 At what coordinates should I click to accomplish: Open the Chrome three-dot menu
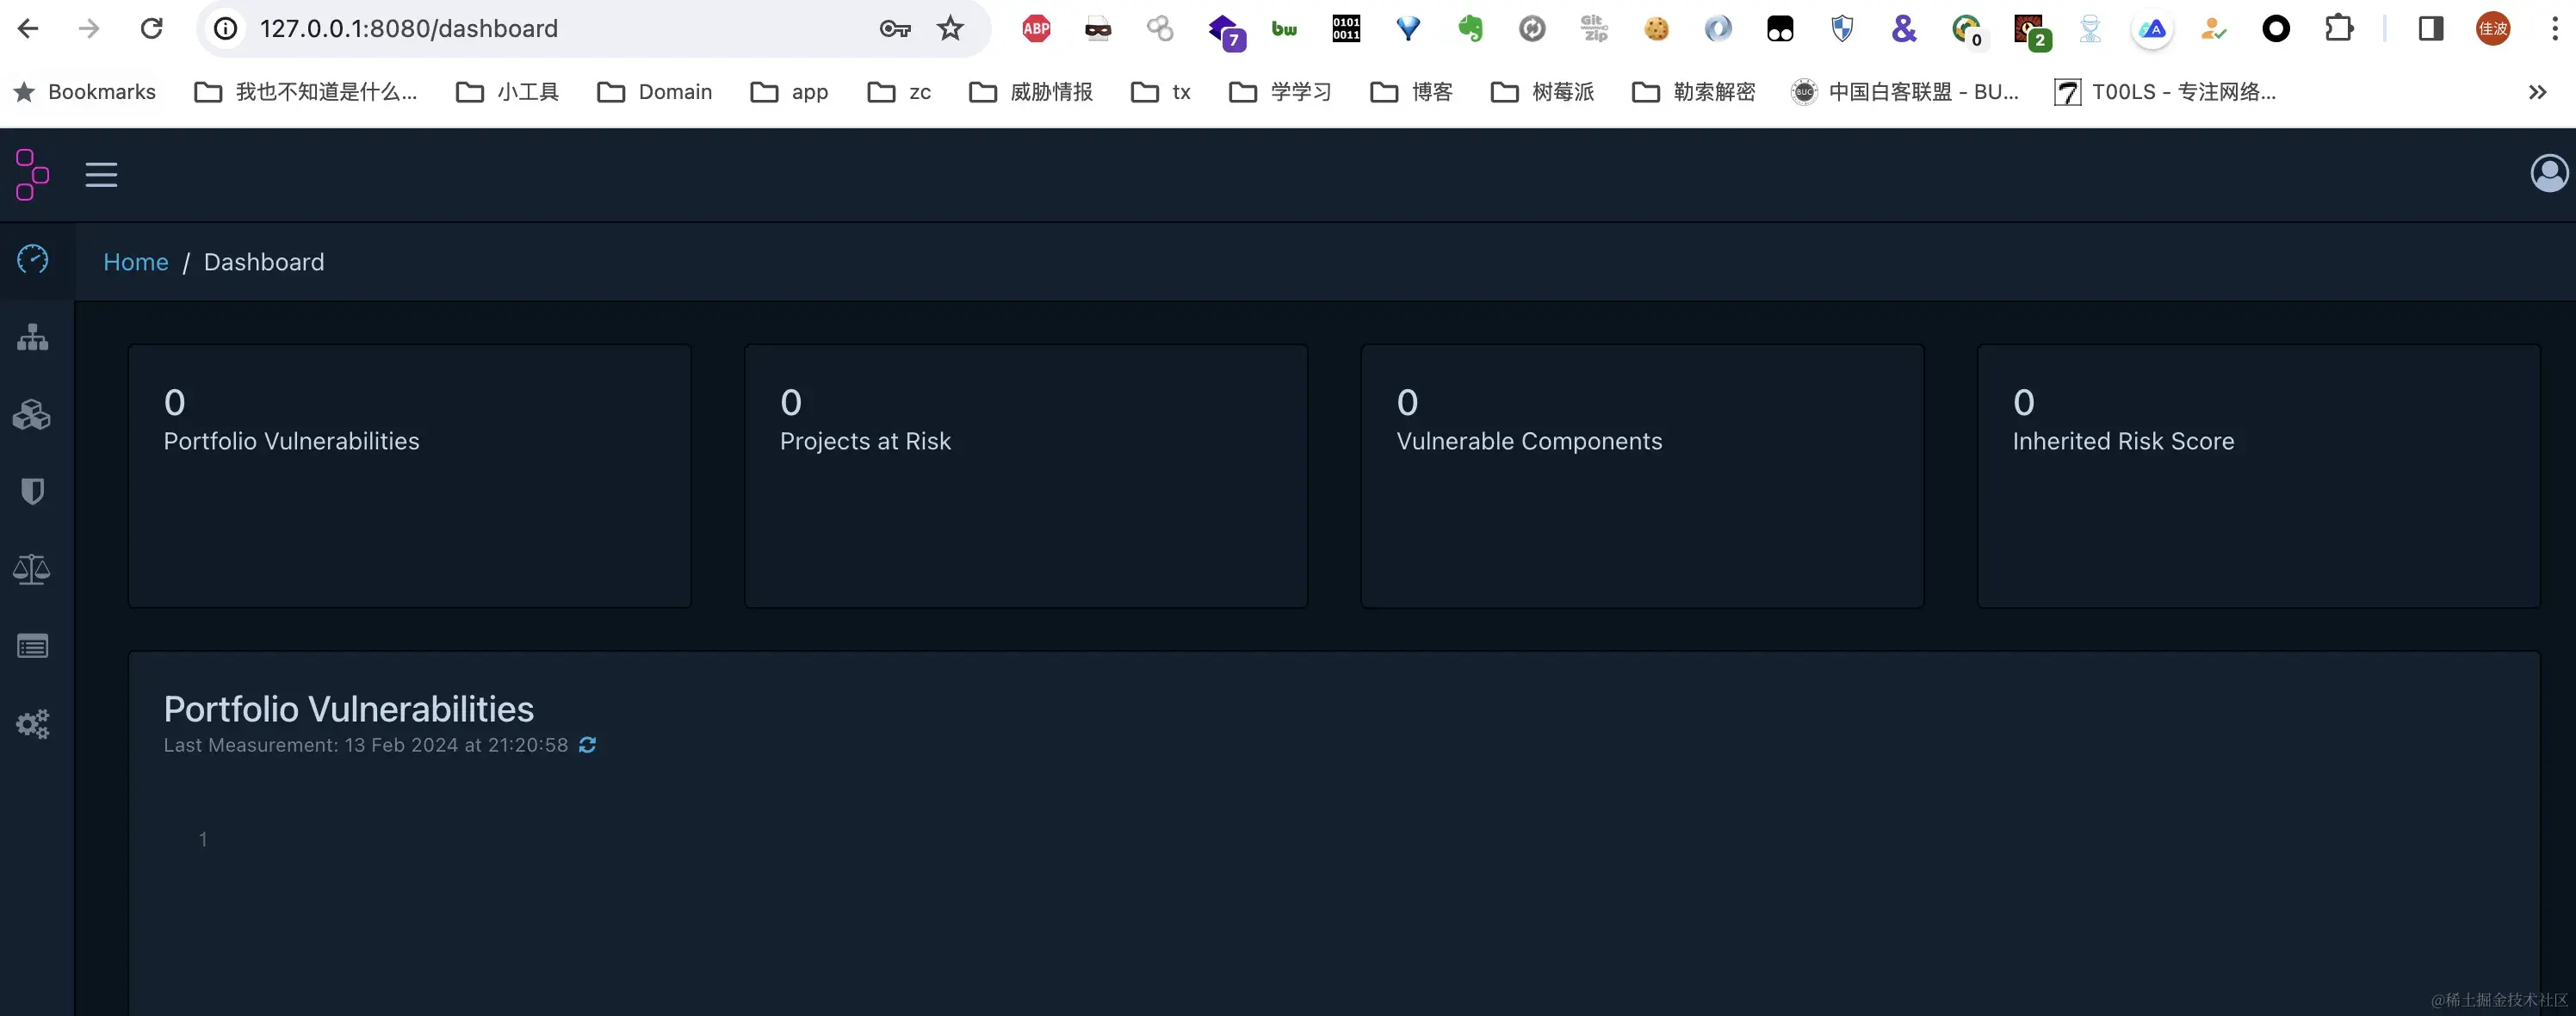[x=2554, y=28]
